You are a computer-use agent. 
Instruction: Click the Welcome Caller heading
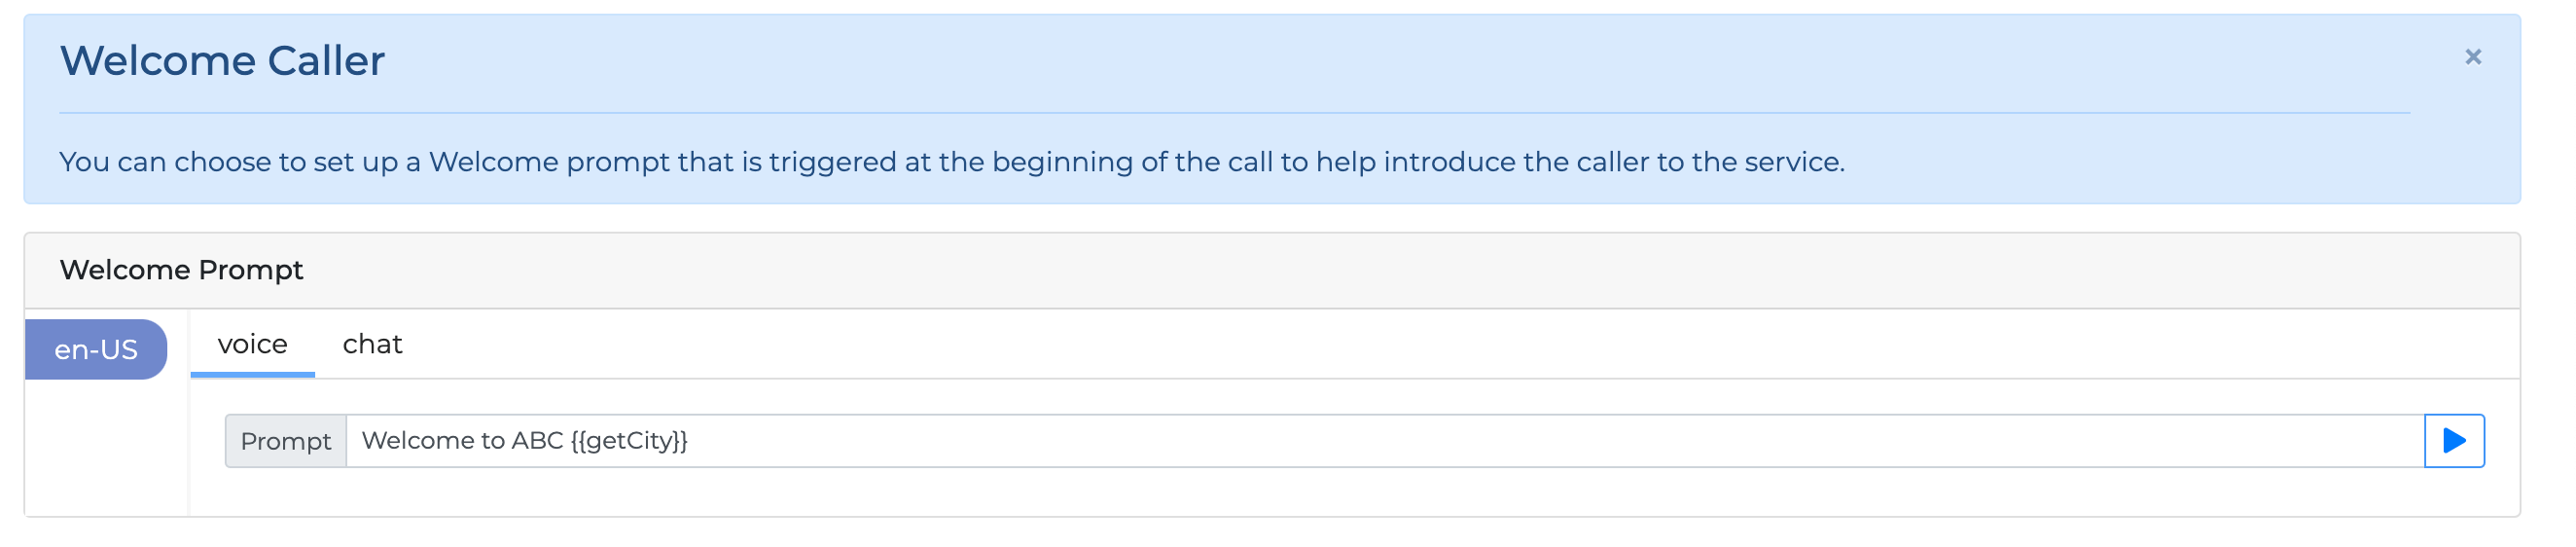(222, 61)
